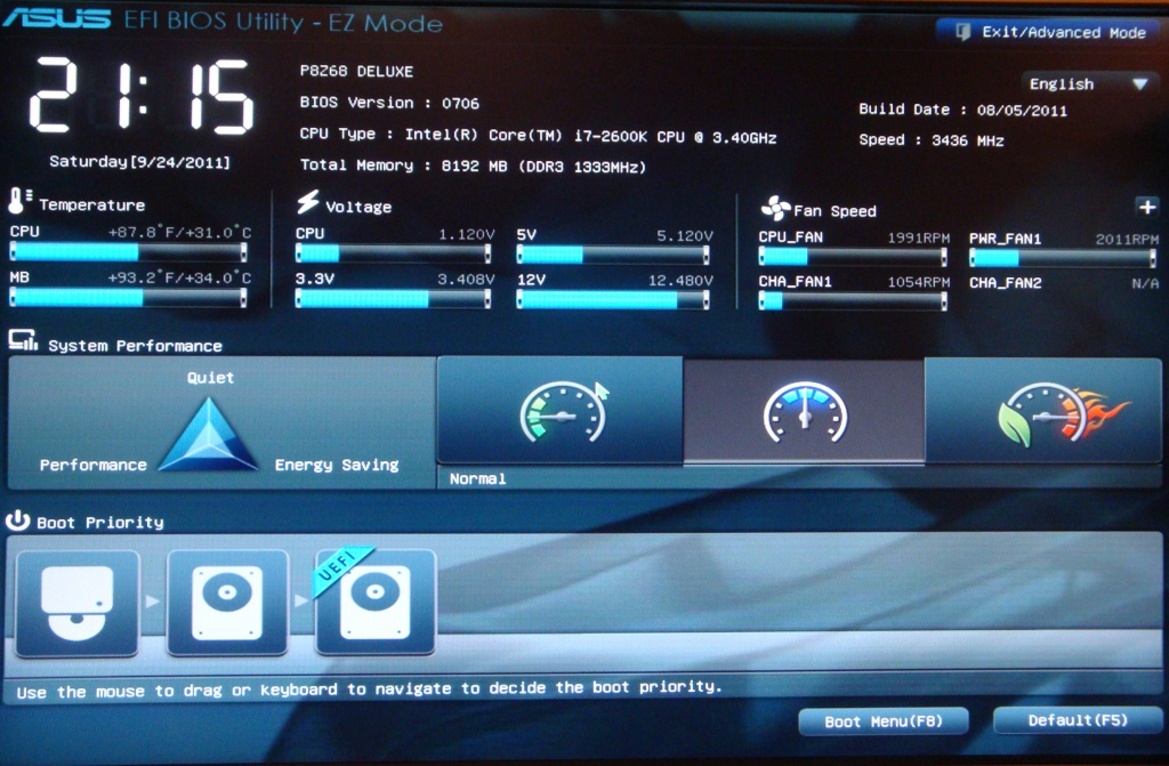This screenshot has height=766, width=1169.
Task: Click the CPU_FAN speed bar
Action: tap(853, 257)
